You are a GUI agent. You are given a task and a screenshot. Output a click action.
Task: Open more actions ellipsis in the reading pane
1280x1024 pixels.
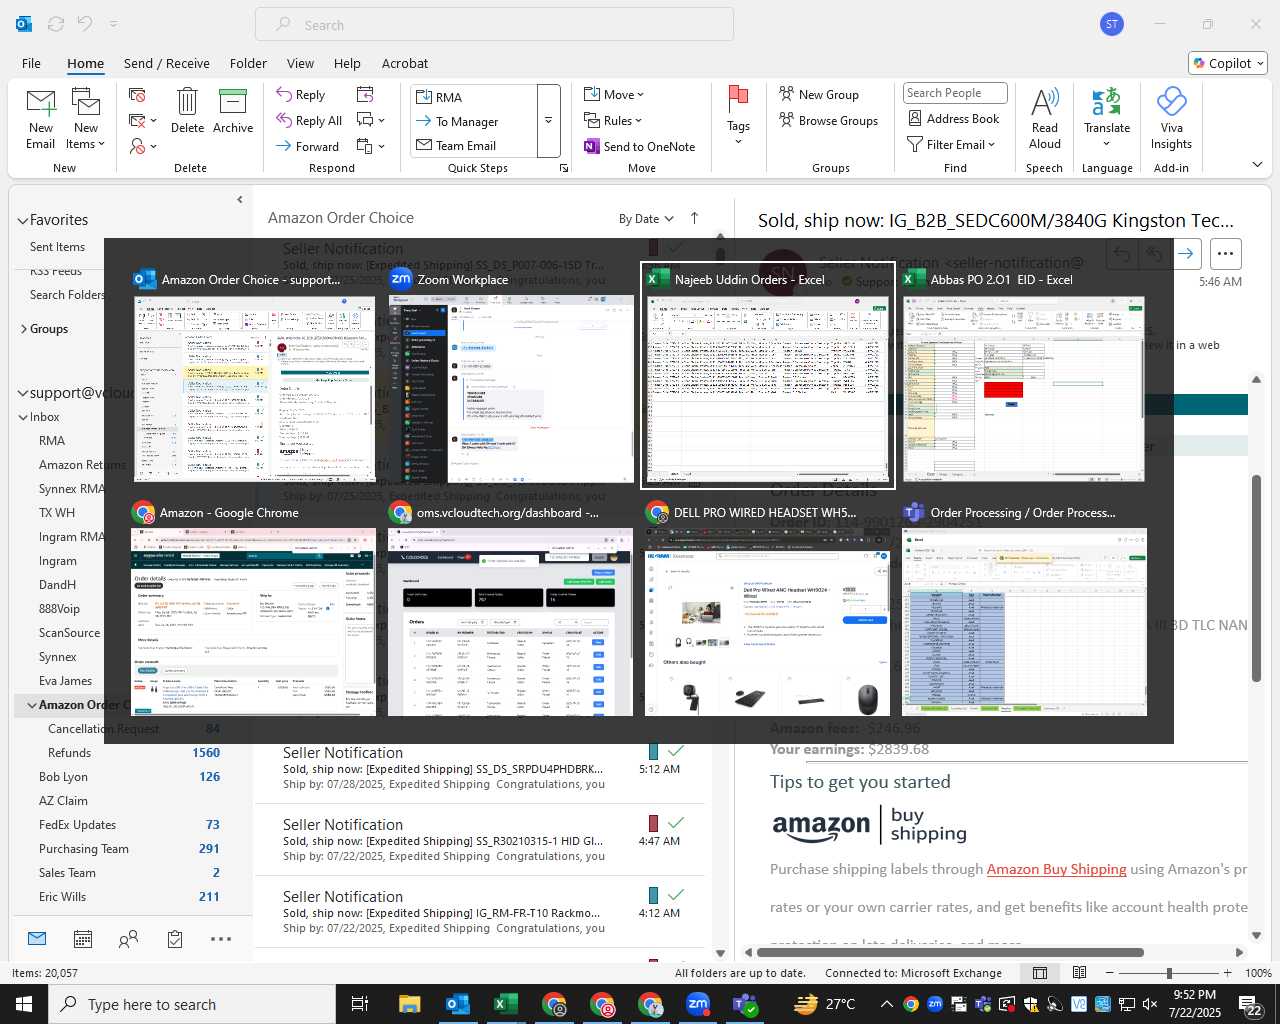click(x=1226, y=254)
